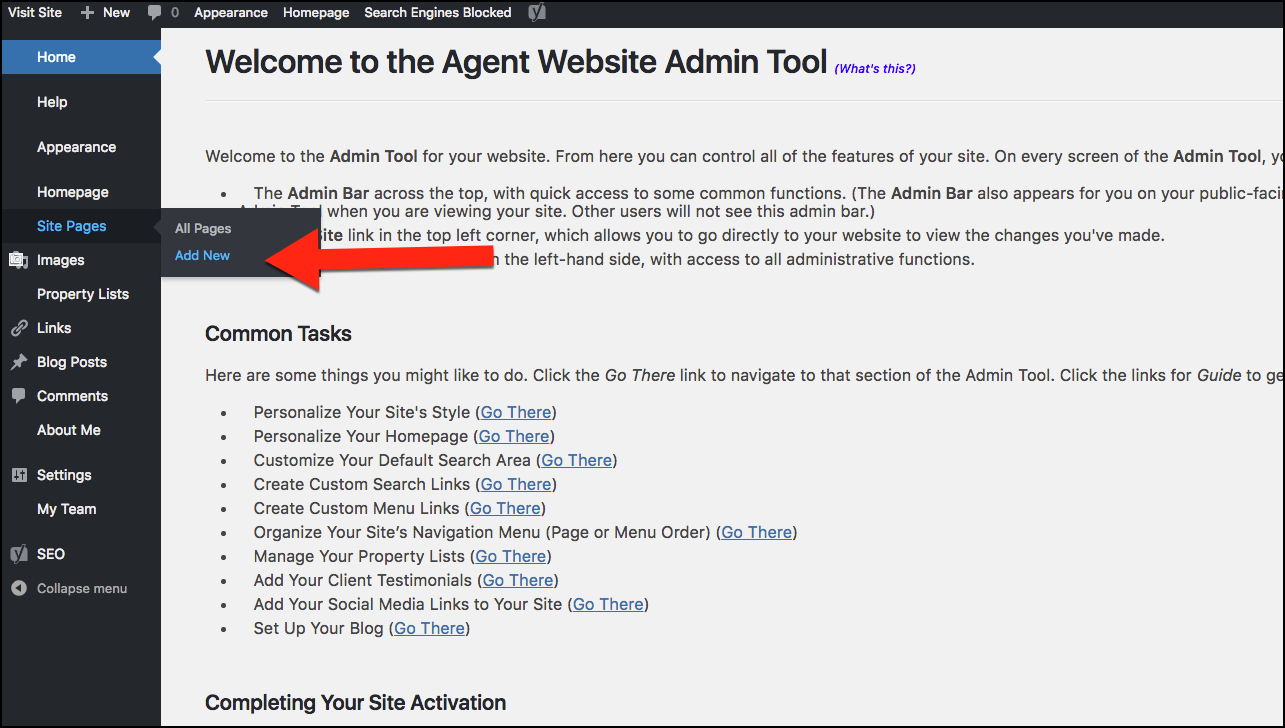1285x728 pixels.
Task: Click the chain icon beside Links
Action: tap(18, 328)
